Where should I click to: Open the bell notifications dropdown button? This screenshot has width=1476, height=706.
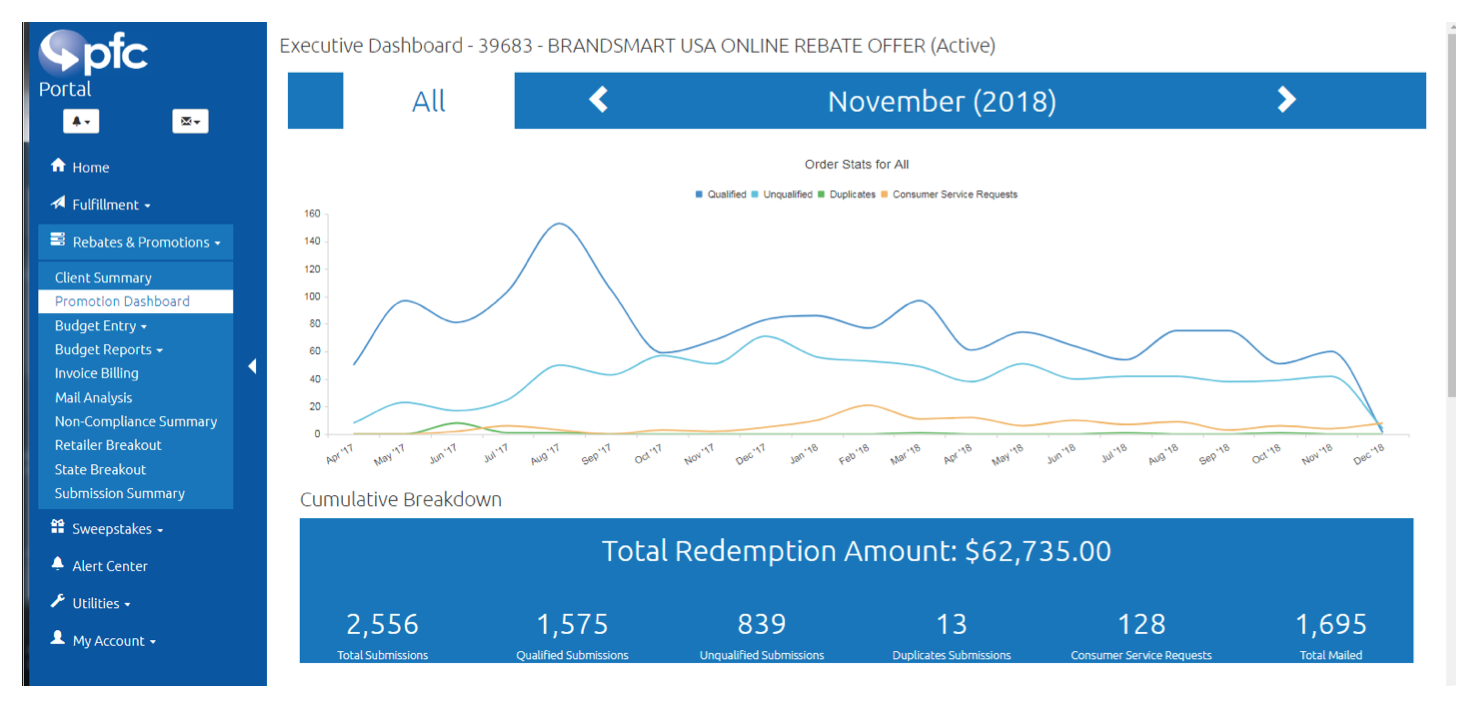click(81, 121)
